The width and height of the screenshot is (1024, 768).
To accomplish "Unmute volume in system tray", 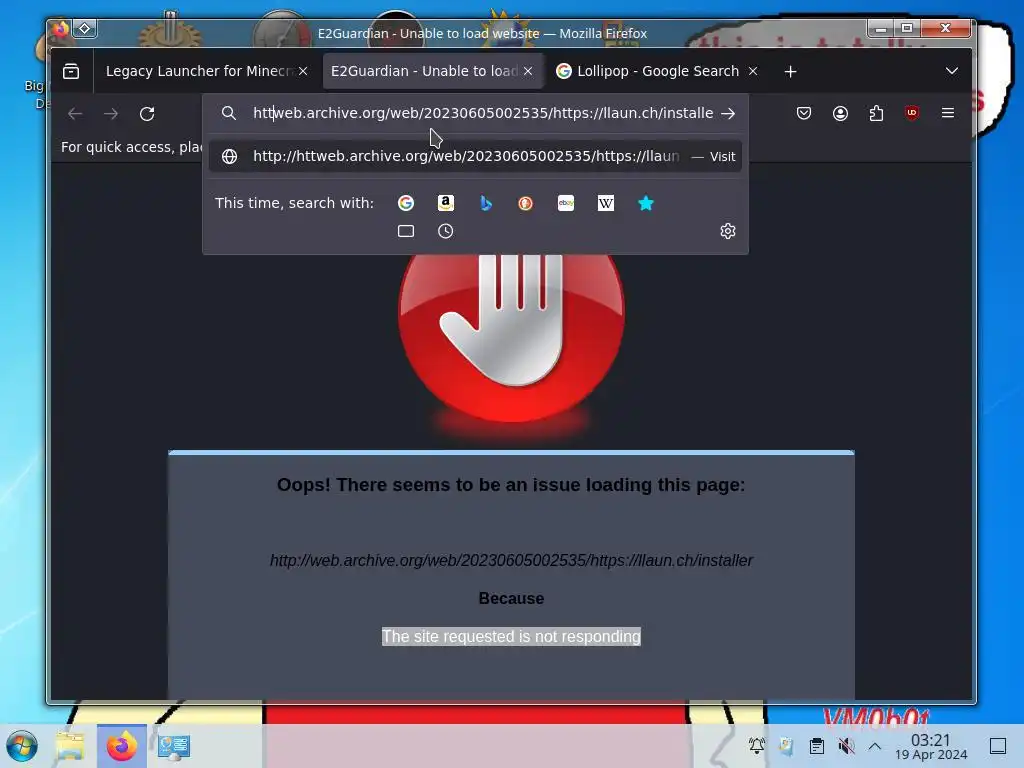I will pyautogui.click(x=846, y=746).
